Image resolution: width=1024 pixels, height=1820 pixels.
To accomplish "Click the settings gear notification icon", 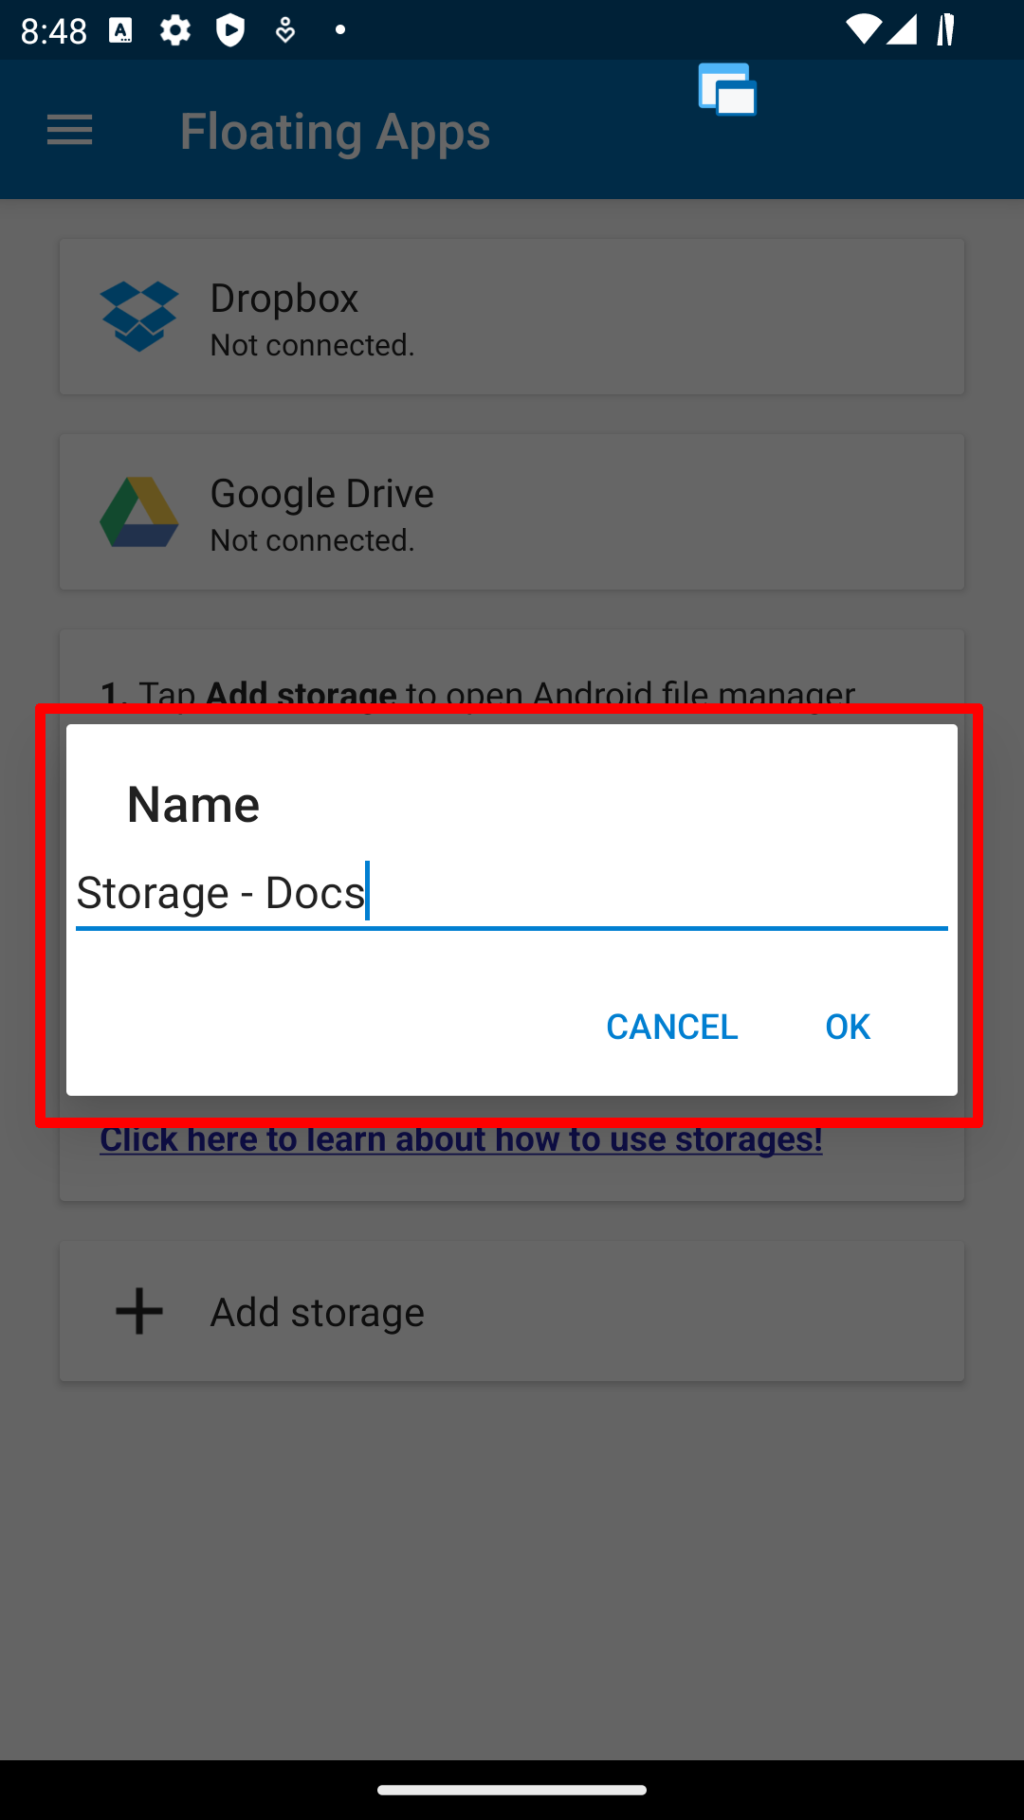I will (x=175, y=31).
